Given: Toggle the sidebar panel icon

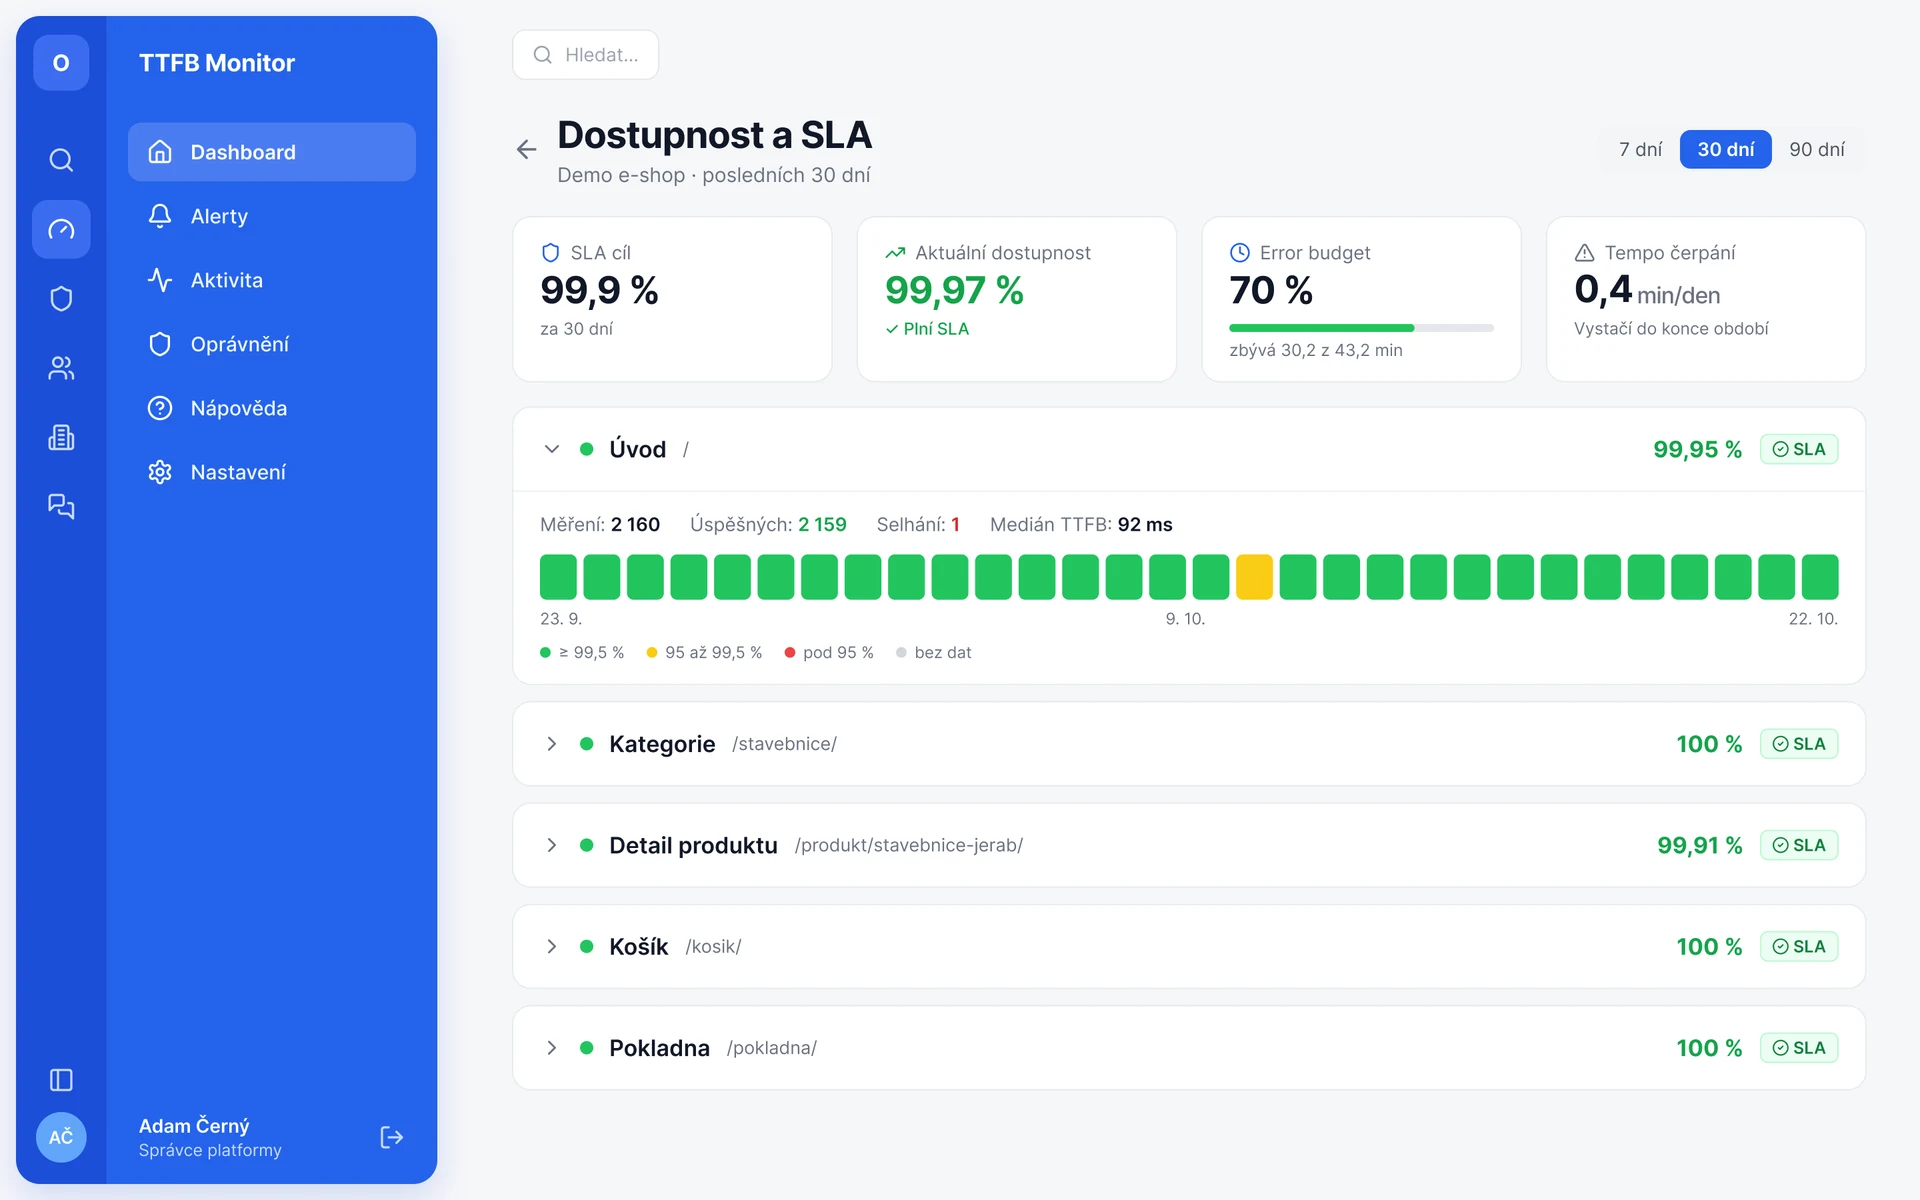Looking at the screenshot, I should [61, 1080].
